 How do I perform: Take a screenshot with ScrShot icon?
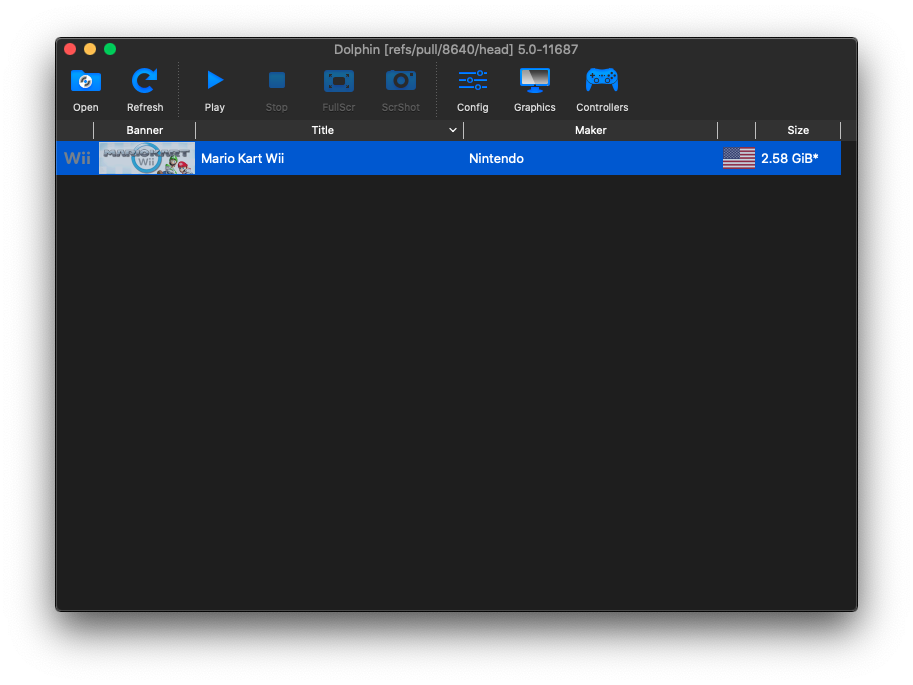click(x=401, y=90)
